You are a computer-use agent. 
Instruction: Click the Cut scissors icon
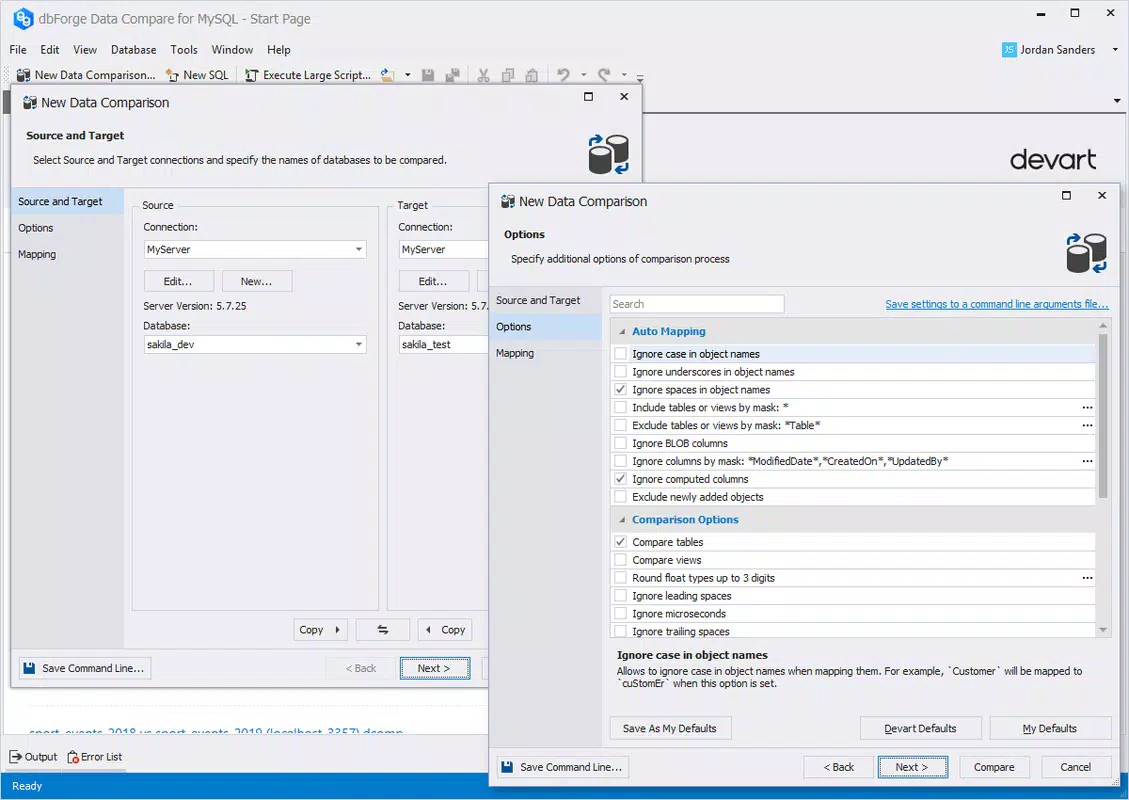tap(483, 75)
